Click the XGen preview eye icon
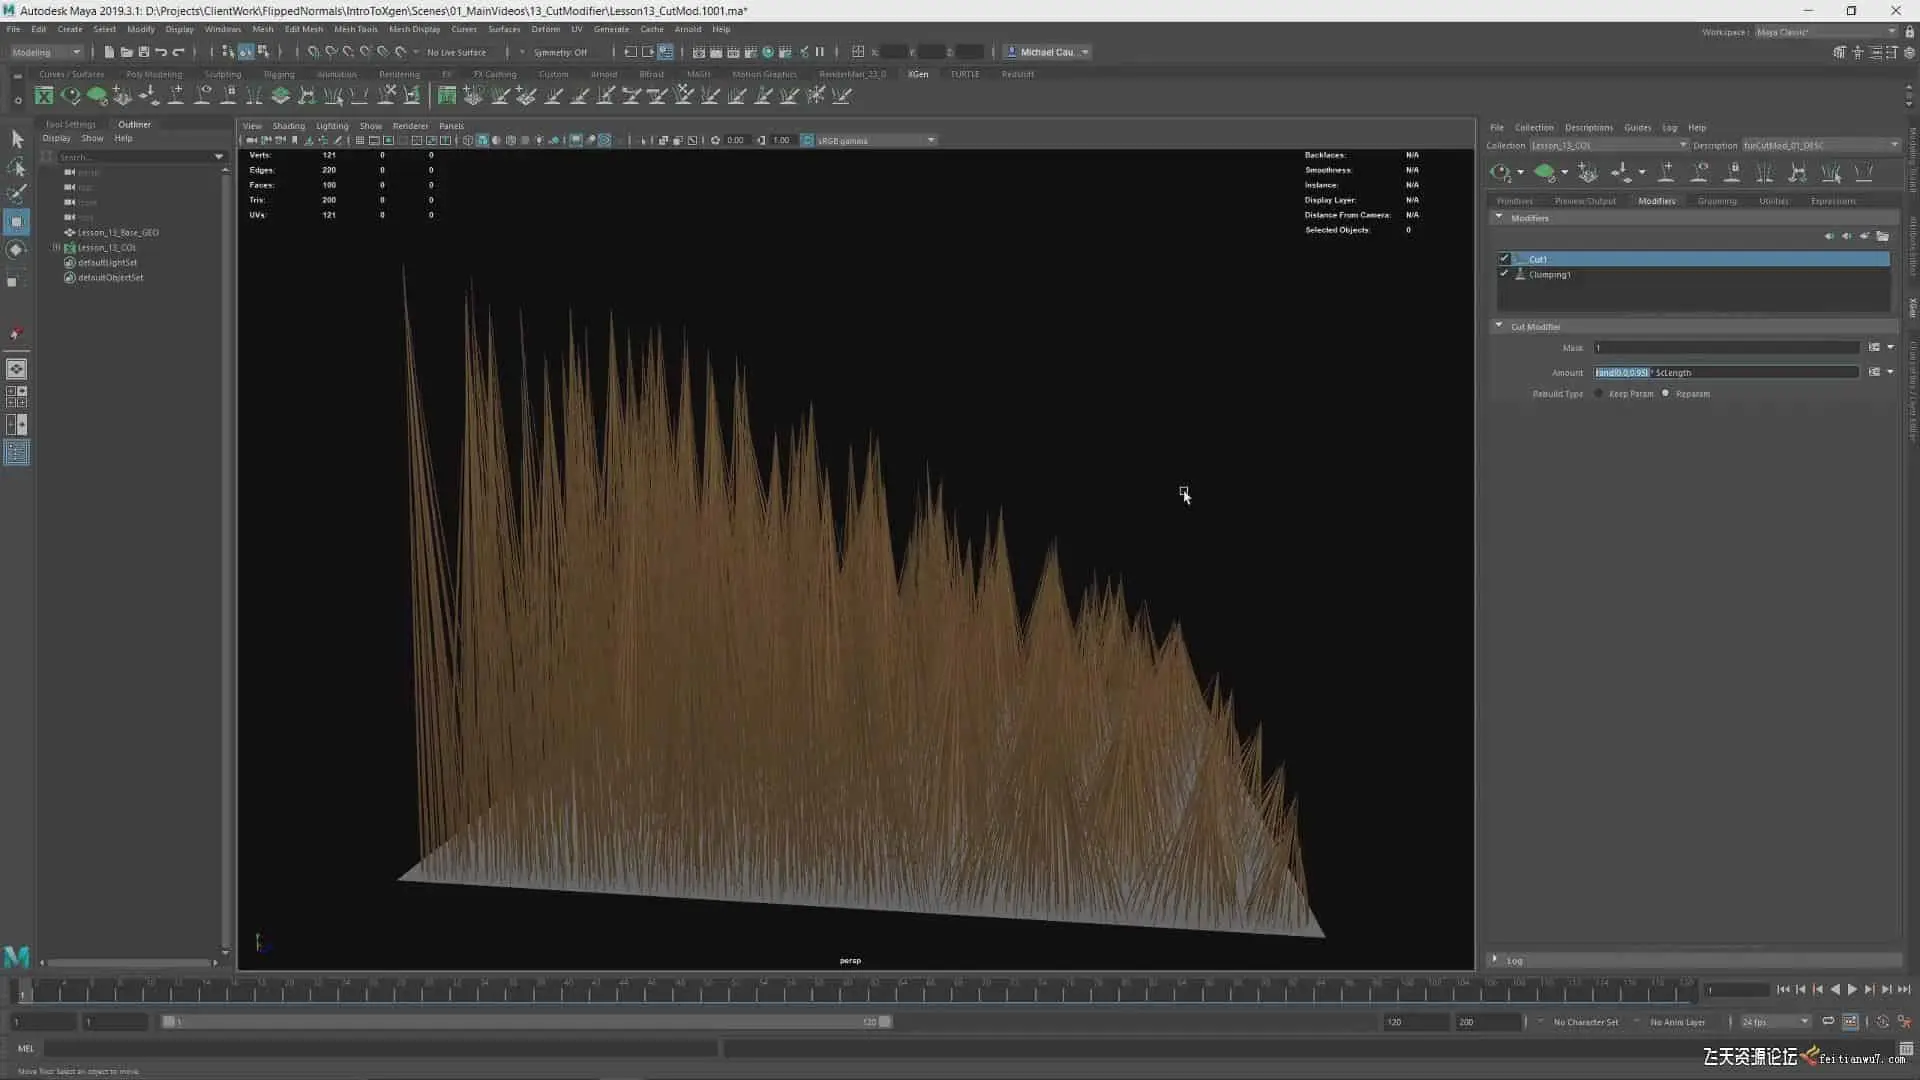The height and width of the screenshot is (1080, 1920). pyautogui.click(x=1499, y=173)
